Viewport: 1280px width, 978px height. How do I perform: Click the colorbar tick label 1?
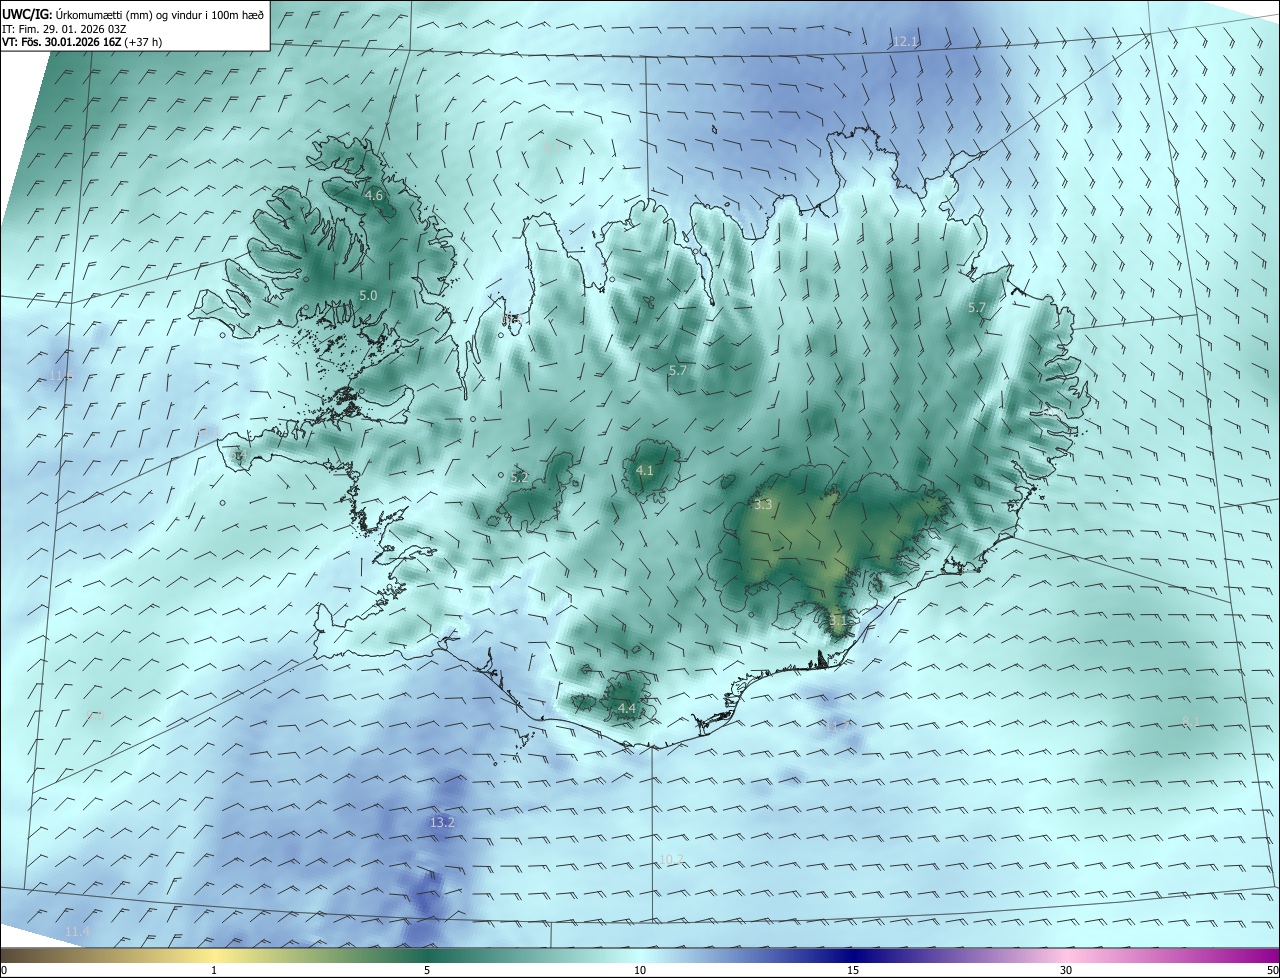pyautogui.click(x=214, y=970)
